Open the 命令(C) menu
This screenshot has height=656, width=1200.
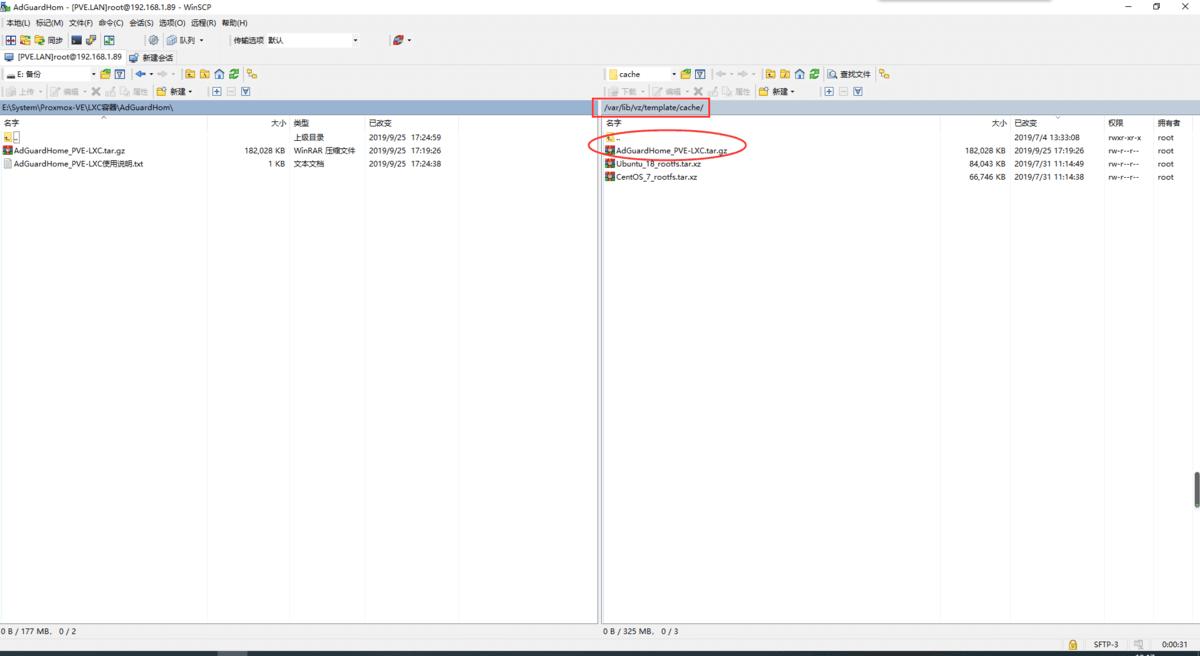[111, 22]
